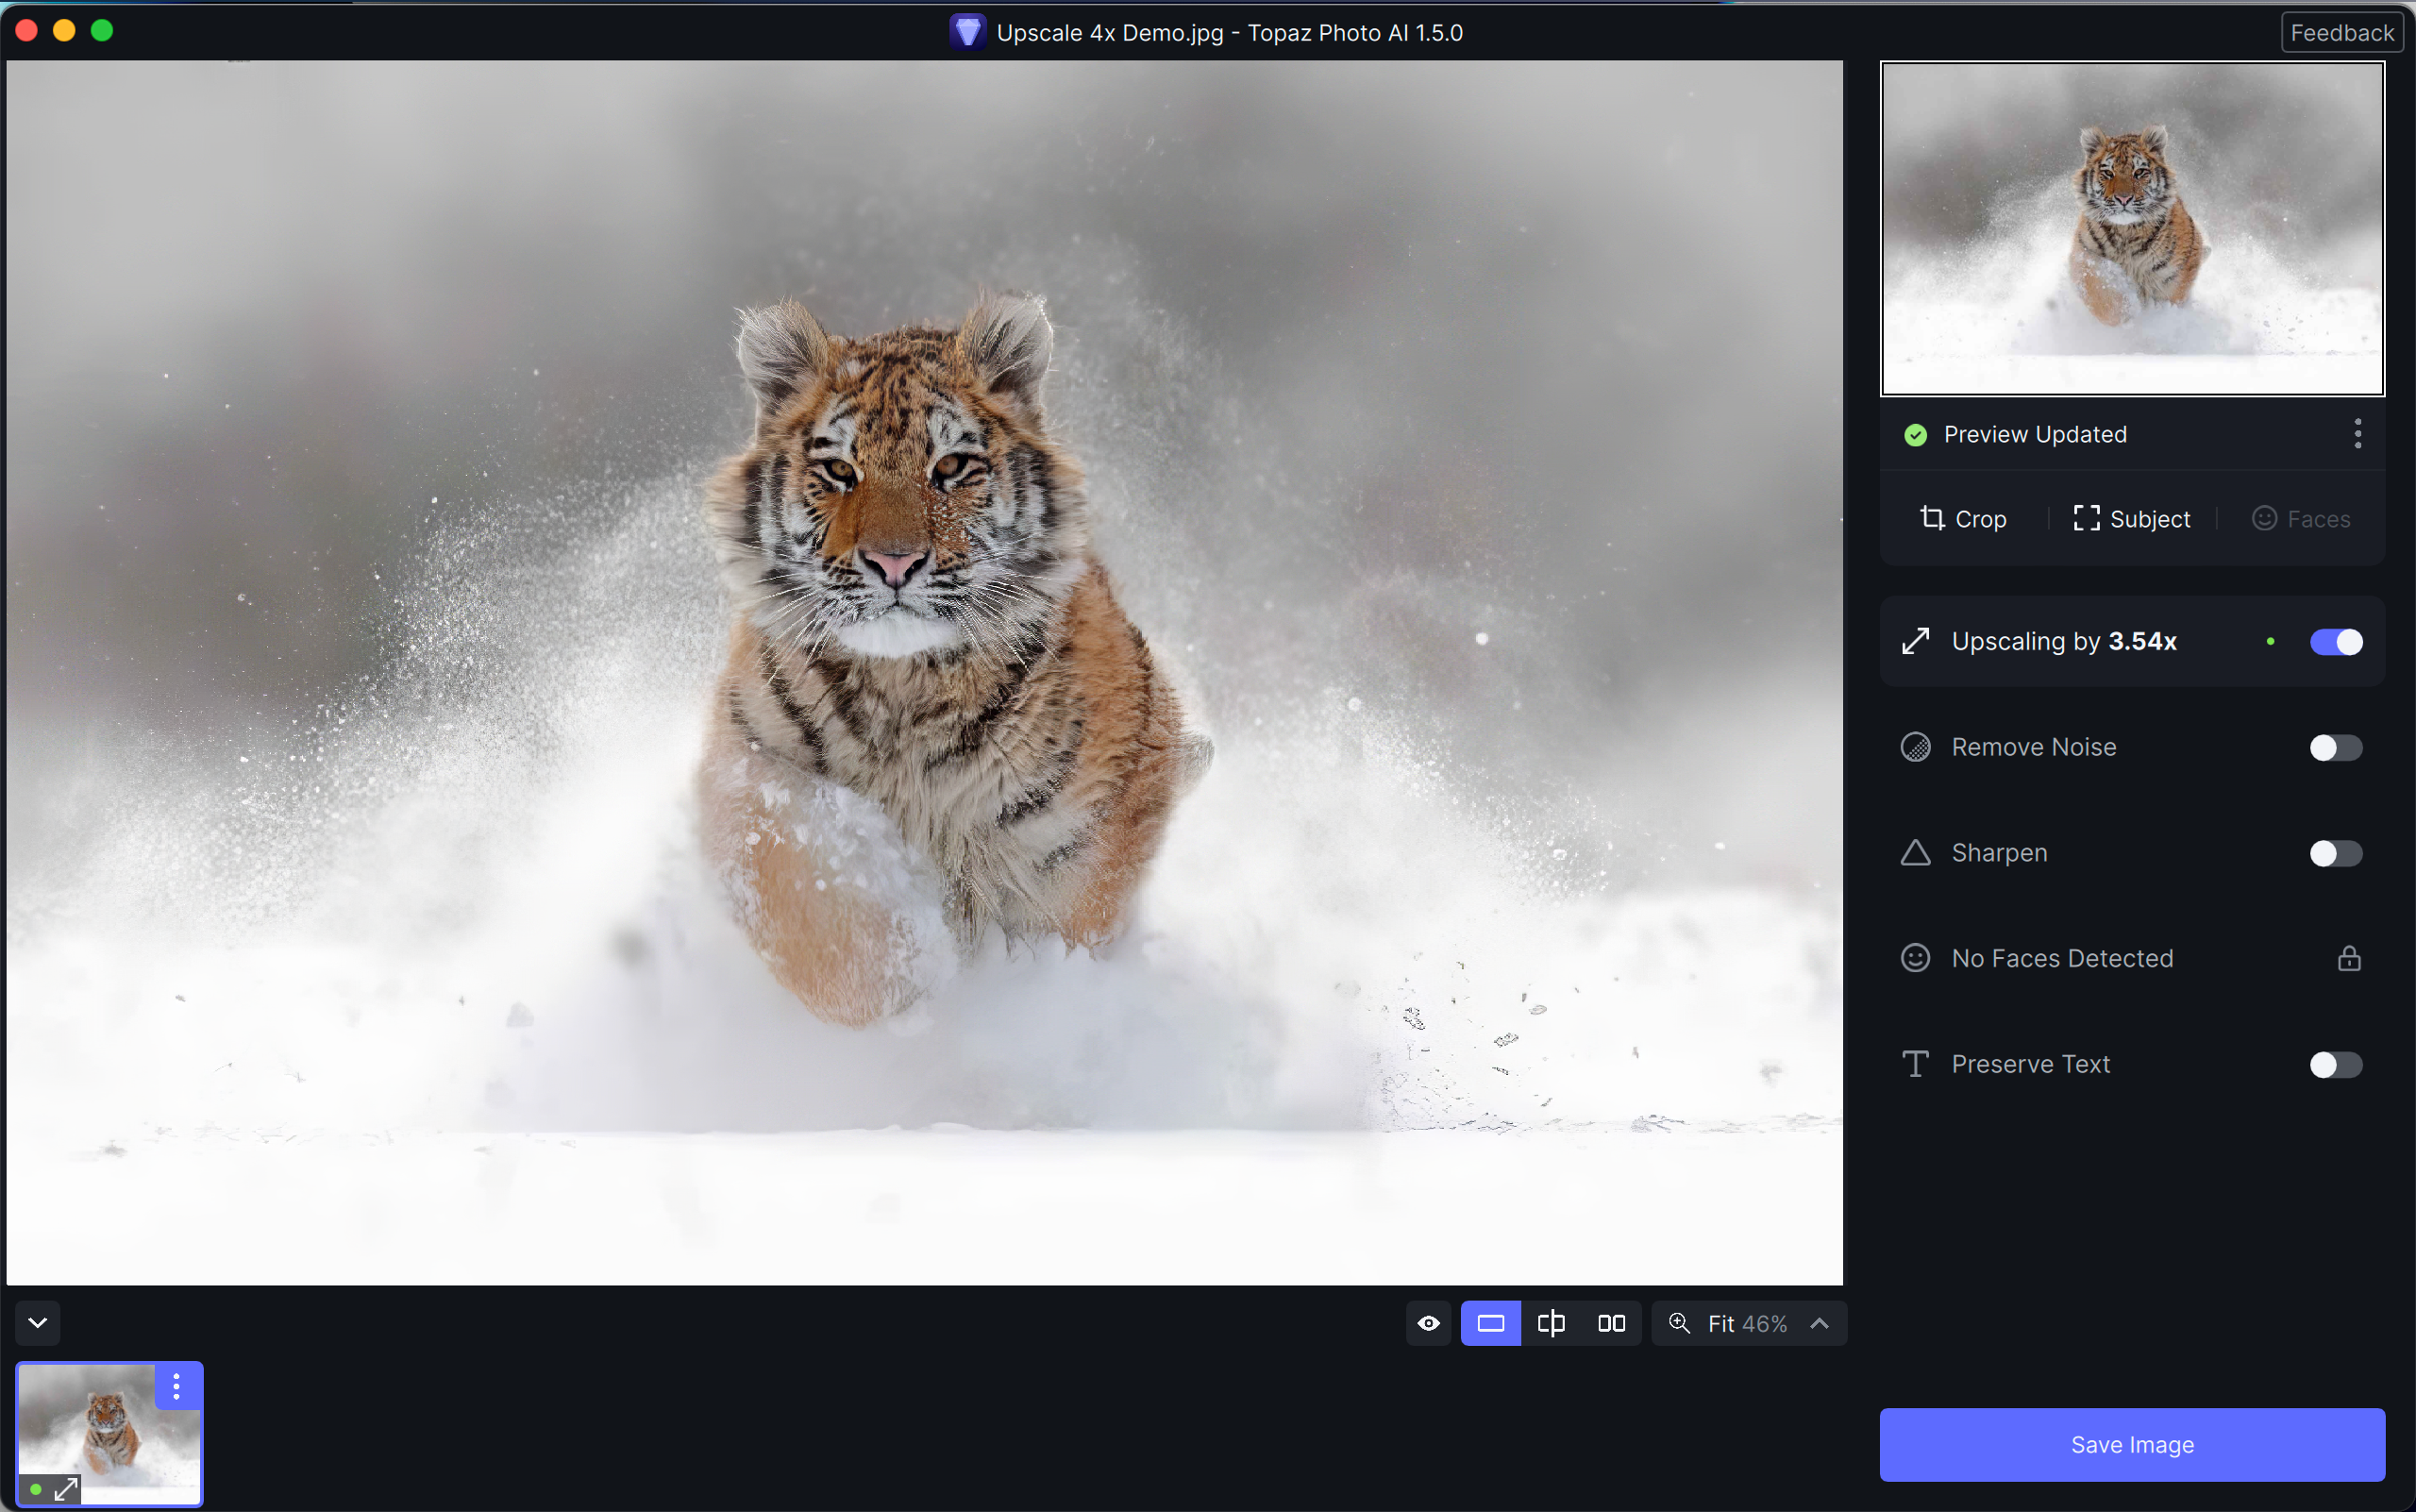Select the single view mode icon
Screen dimensions: 2416x1512
(x=1490, y=1323)
